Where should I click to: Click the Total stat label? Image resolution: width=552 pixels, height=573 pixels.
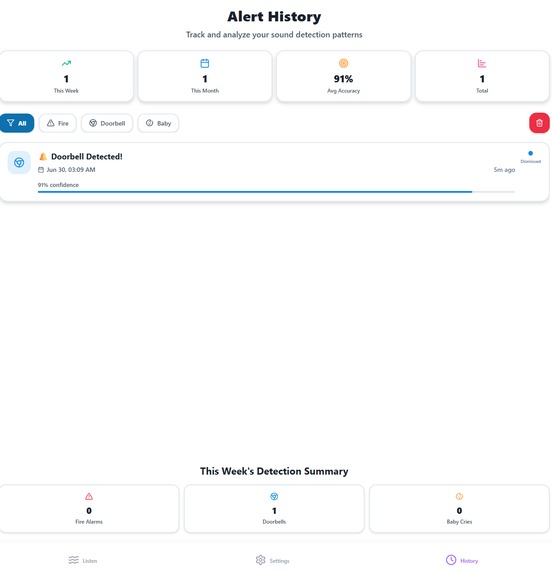point(482,91)
